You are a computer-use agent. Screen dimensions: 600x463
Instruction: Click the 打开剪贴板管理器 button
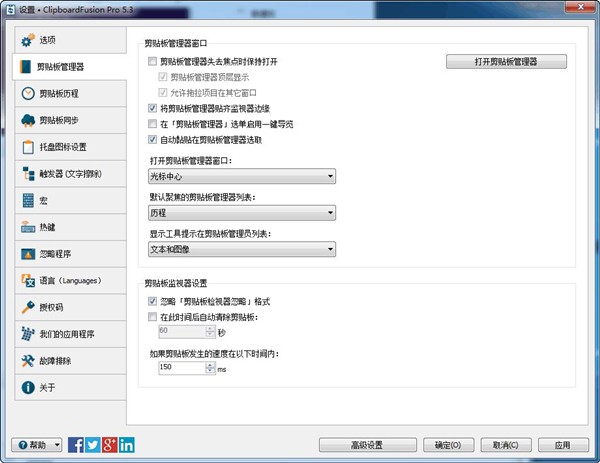[506, 62]
